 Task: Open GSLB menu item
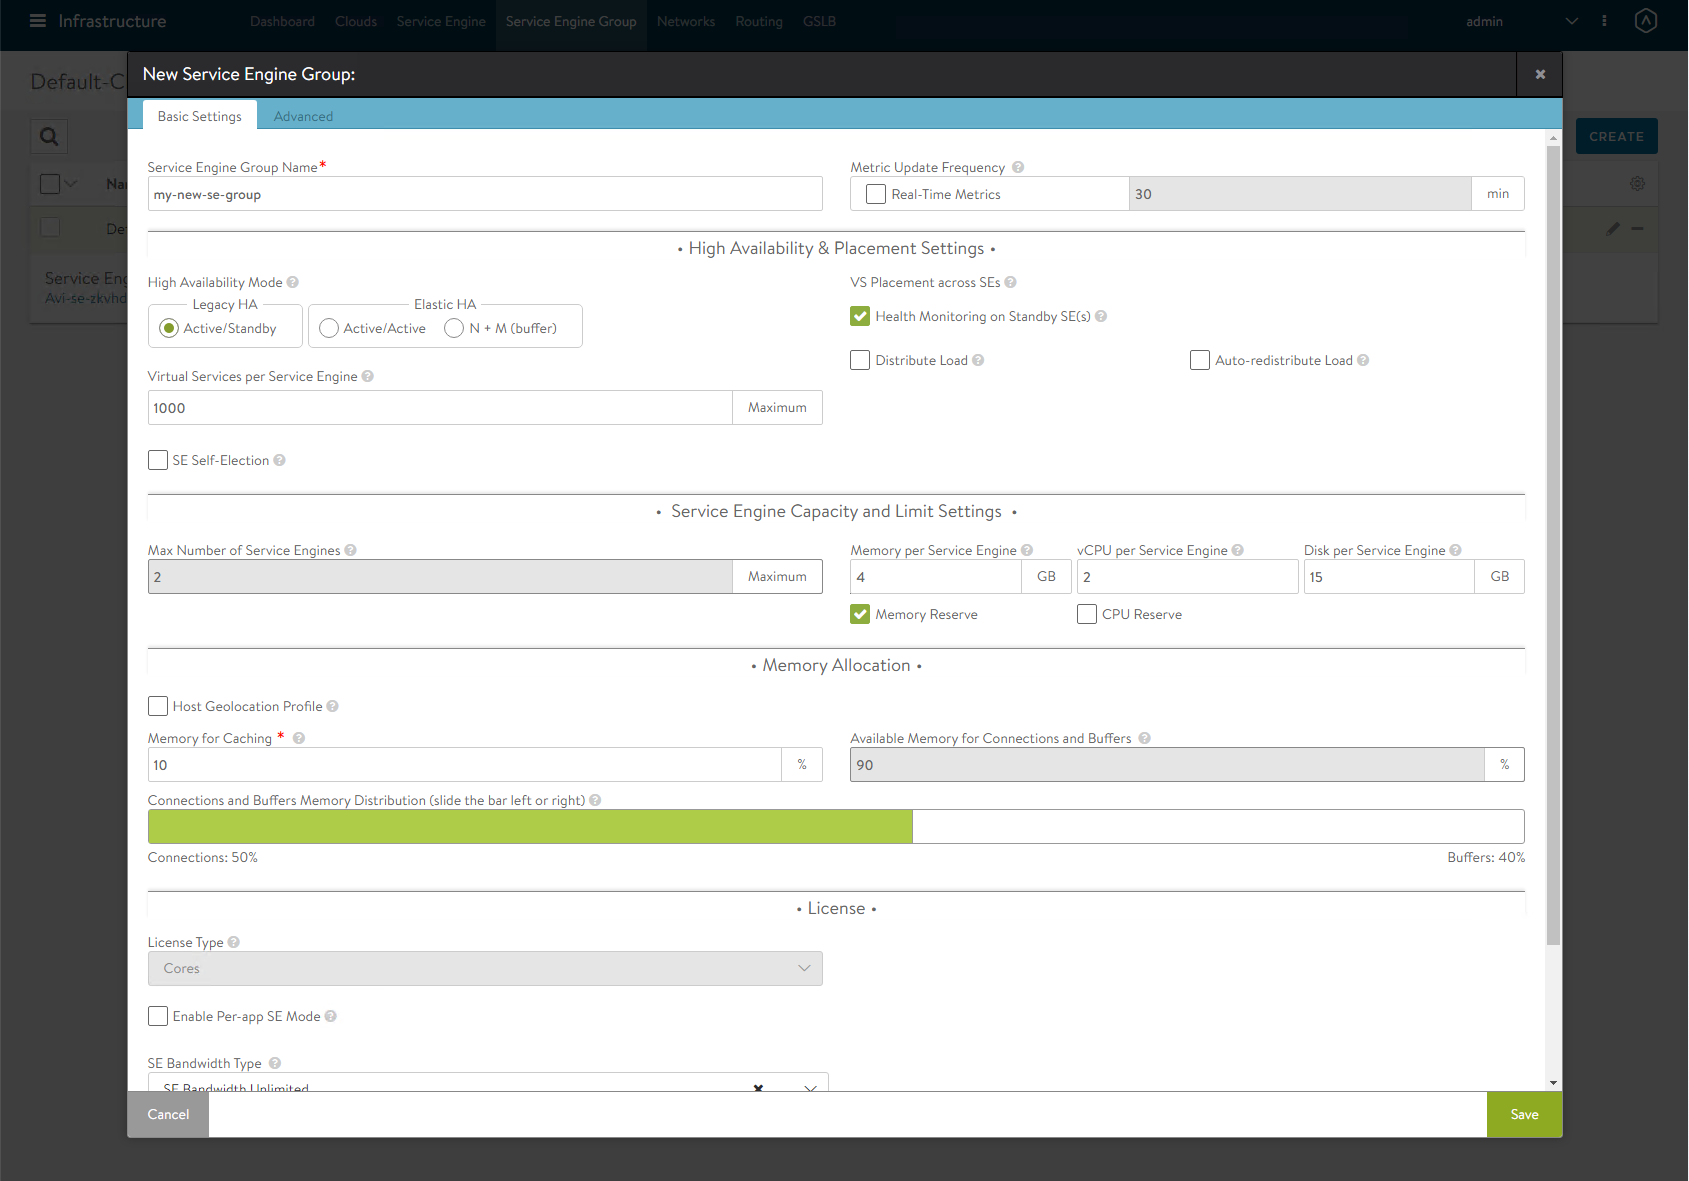pyautogui.click(x=819, y=21)
